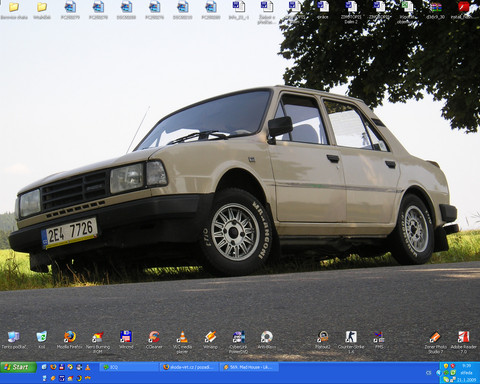Click the yellow shield icon in the system tray
Screen dimensions: 480x384
pyautogui.click(x=446, y=366)
